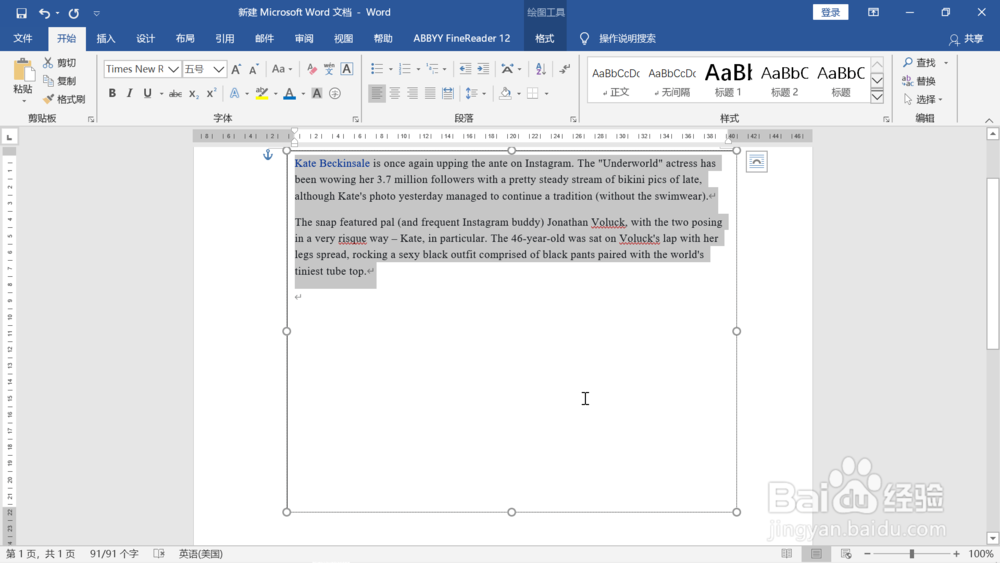Open the borders dropdown arrow

pos(547,93)
